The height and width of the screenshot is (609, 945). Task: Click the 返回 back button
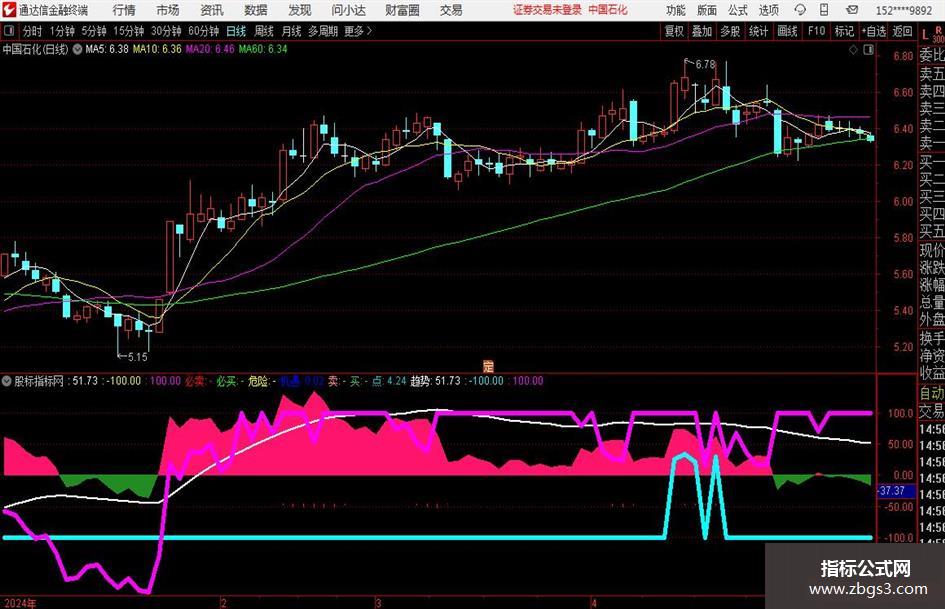(x=902, y=31)
